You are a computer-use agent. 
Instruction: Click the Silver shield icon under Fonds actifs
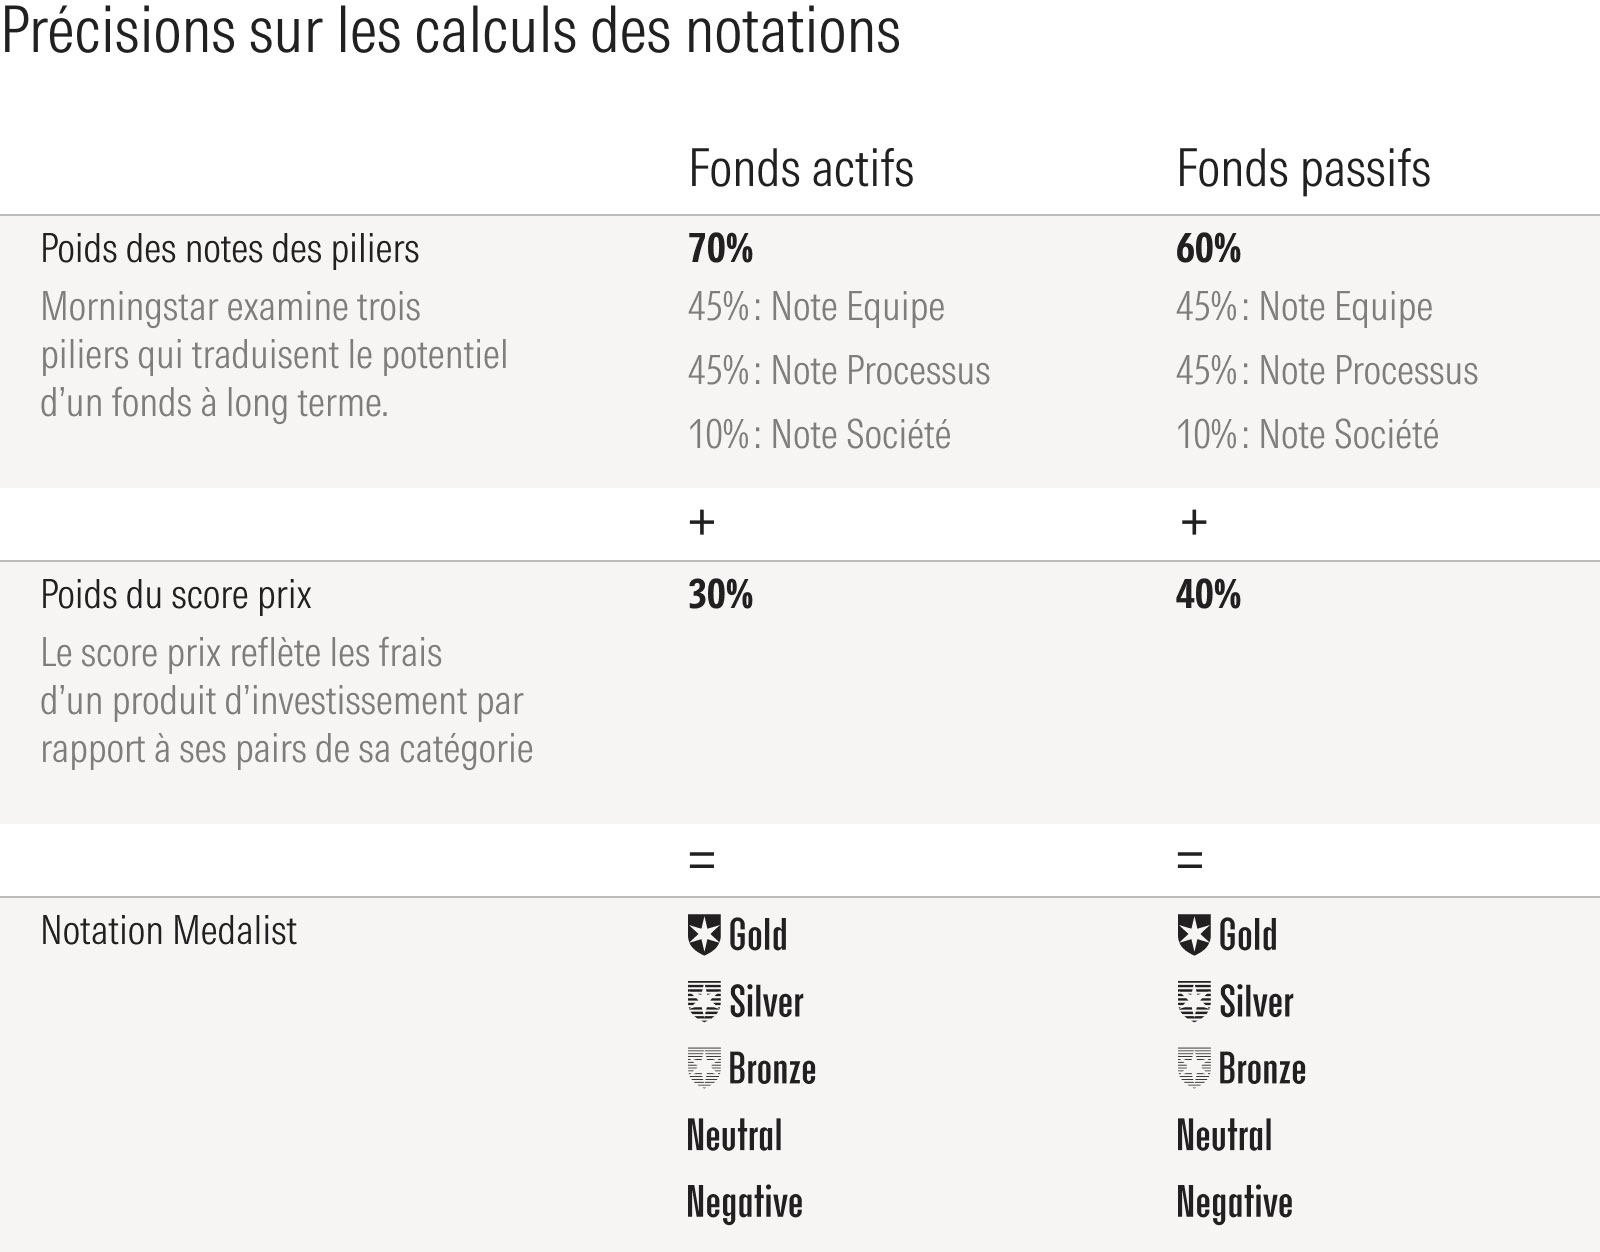(x=704, y=1001)
